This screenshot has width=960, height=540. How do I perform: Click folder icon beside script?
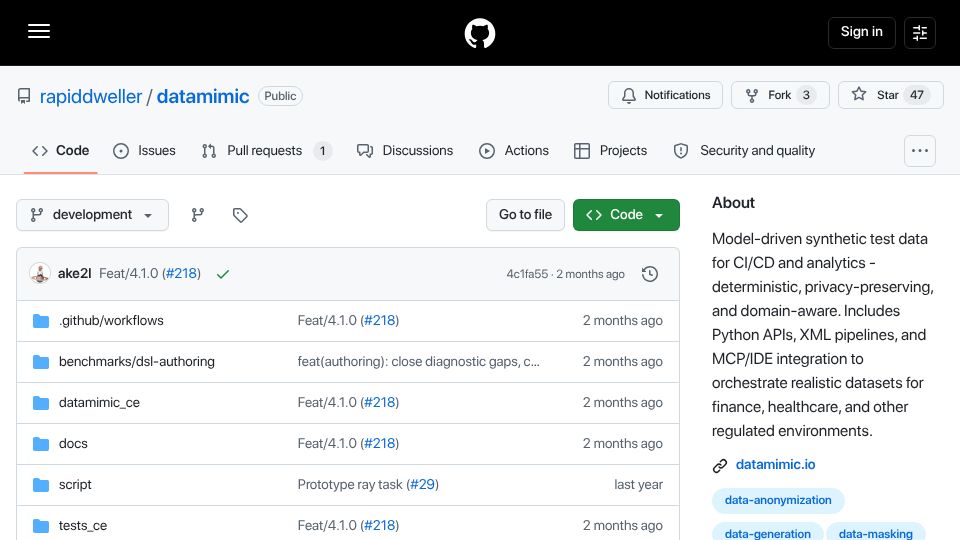tap(41, 485)
